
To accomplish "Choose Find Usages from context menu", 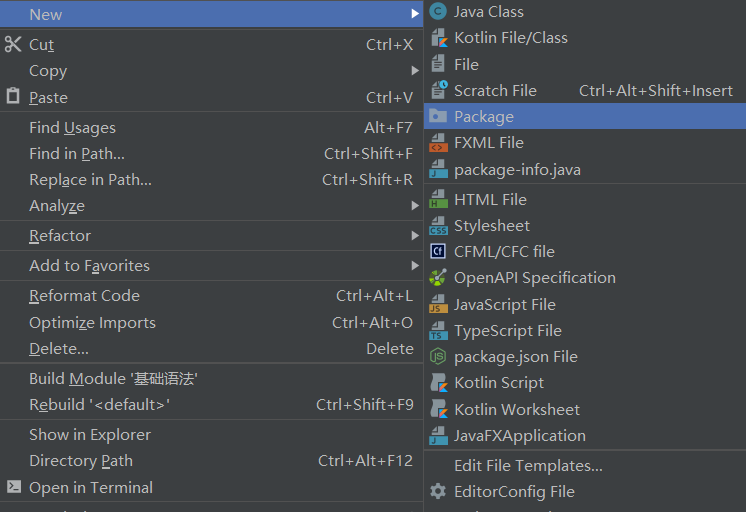I will click(211, 128).
